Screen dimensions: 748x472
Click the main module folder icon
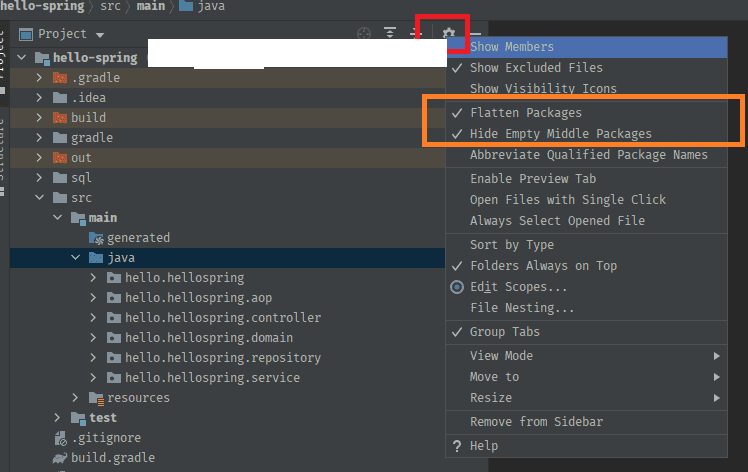[x=78, y=218]
